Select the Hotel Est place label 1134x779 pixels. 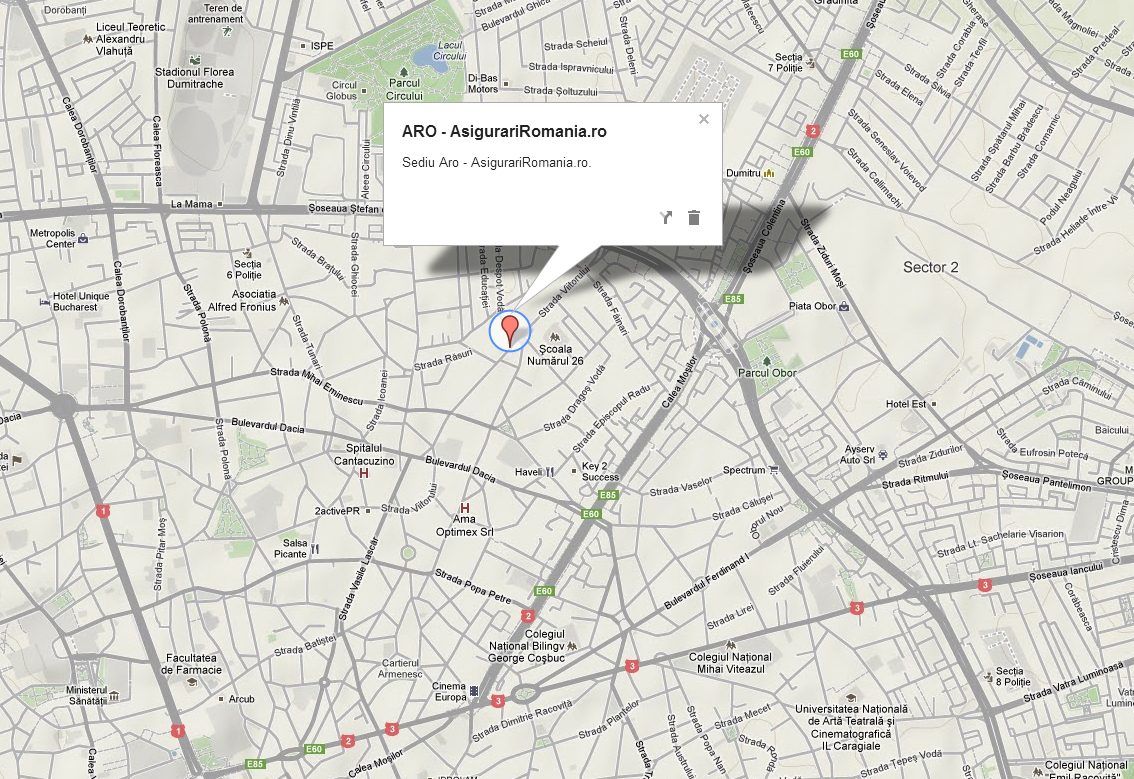coord(905,404)
